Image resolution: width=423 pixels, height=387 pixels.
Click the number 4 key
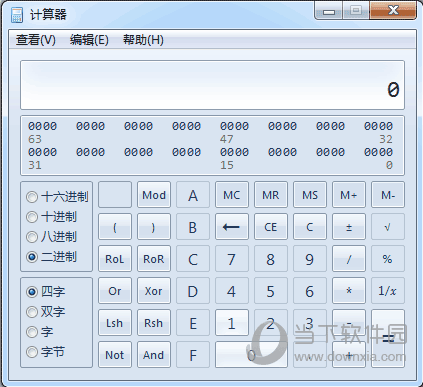pyautogui.click(x=232, y=291)
